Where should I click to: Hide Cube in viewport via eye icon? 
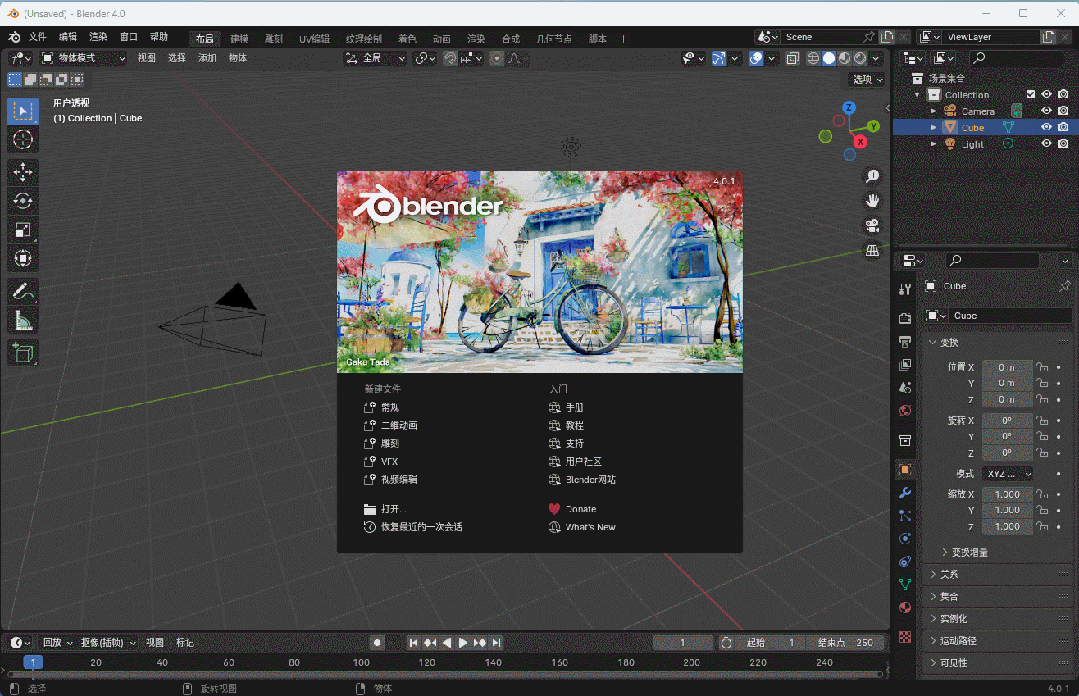[1046, 127]
